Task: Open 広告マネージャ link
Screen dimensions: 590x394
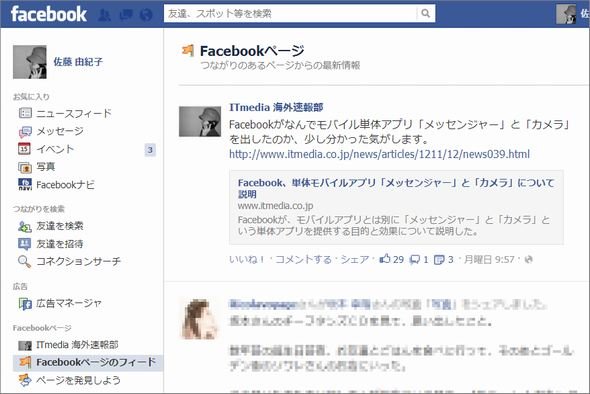Action: coord(69,303)
